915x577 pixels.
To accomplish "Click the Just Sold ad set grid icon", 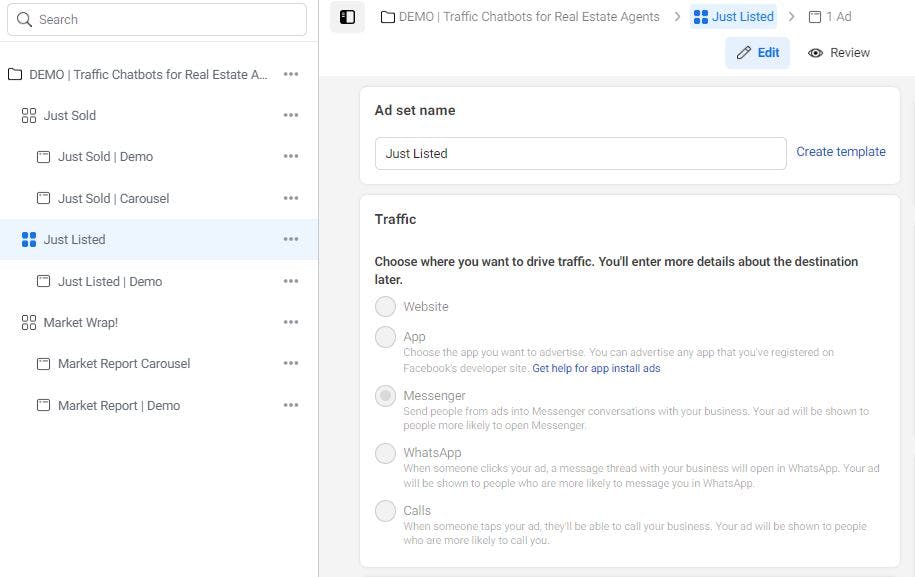I will (28, 116).
